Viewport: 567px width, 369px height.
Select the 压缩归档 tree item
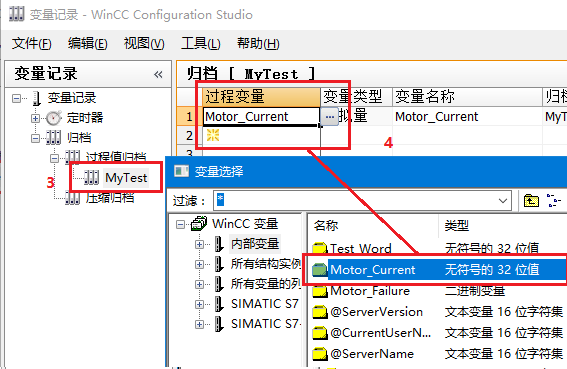tap(110, 198)
